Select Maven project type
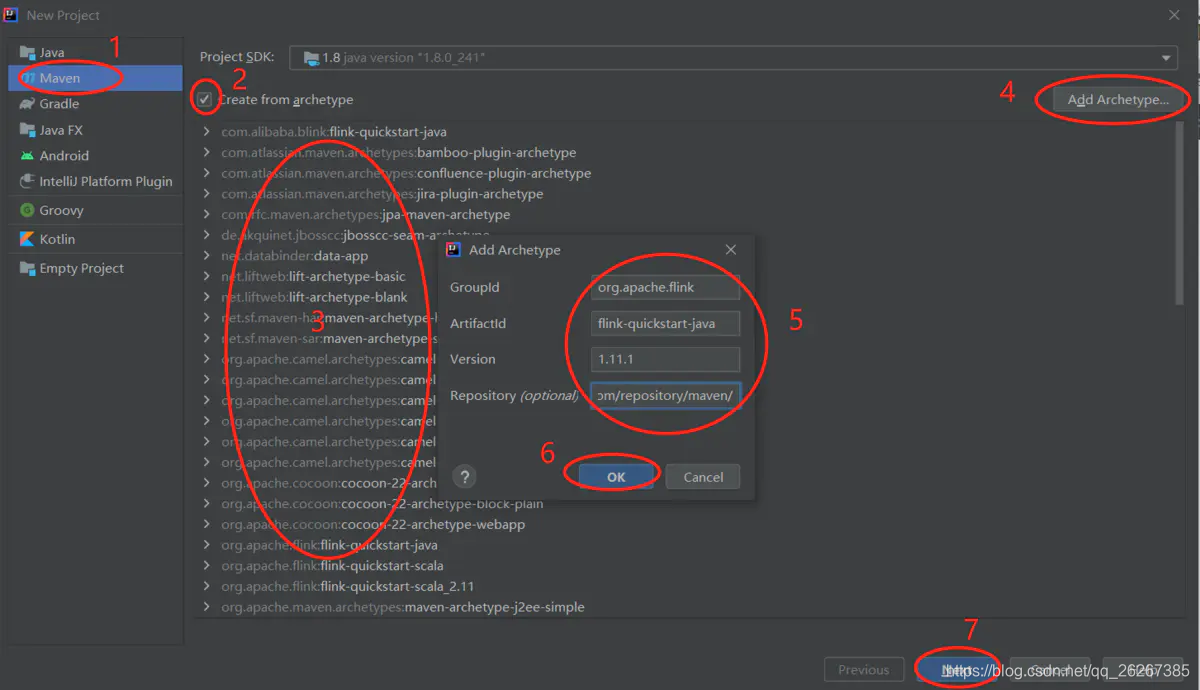The width and height of the screenshot is (1200, 690). 95,78
